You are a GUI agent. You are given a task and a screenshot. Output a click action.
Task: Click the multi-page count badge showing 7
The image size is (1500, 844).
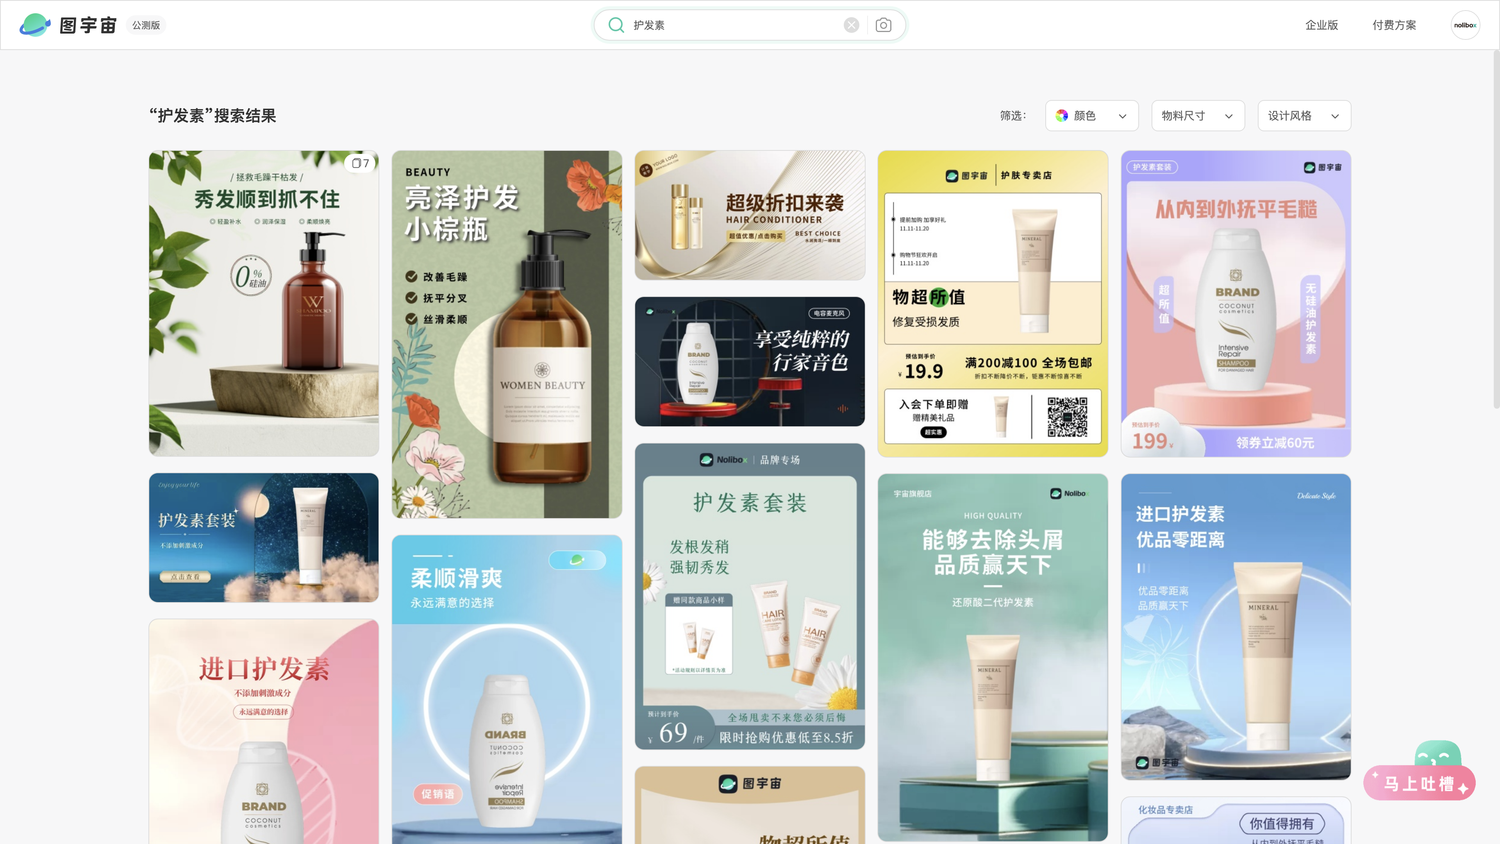360,163
